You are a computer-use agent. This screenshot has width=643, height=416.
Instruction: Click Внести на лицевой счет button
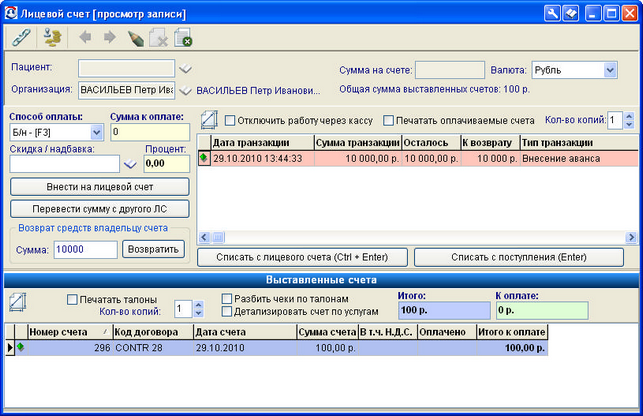[x=100, y=187]
